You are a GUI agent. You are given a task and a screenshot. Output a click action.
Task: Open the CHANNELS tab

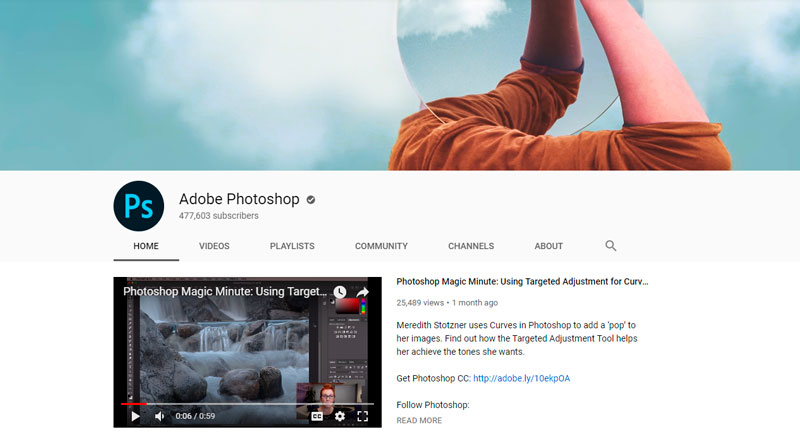[471, 246]
